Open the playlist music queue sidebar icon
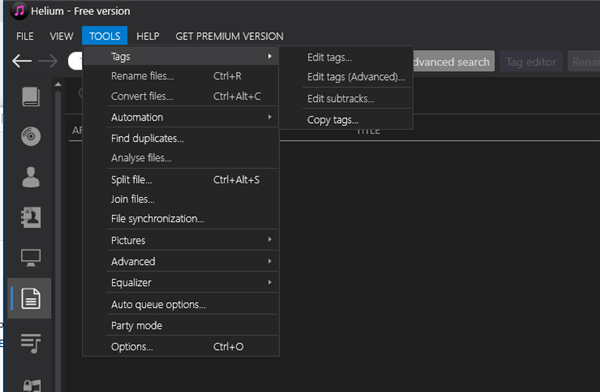 [31, 343]
